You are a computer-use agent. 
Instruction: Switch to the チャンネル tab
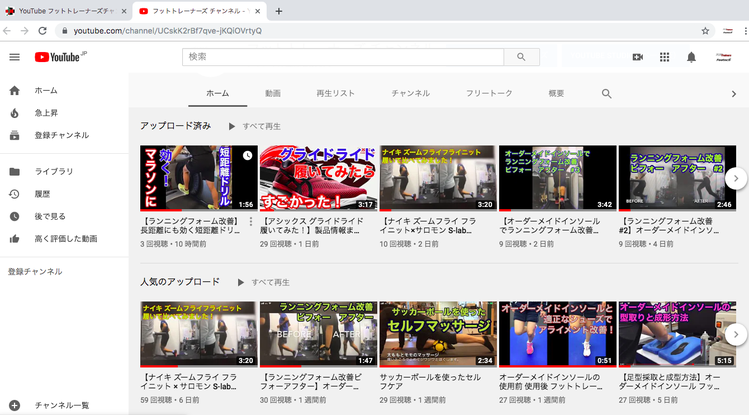[411, 94]
